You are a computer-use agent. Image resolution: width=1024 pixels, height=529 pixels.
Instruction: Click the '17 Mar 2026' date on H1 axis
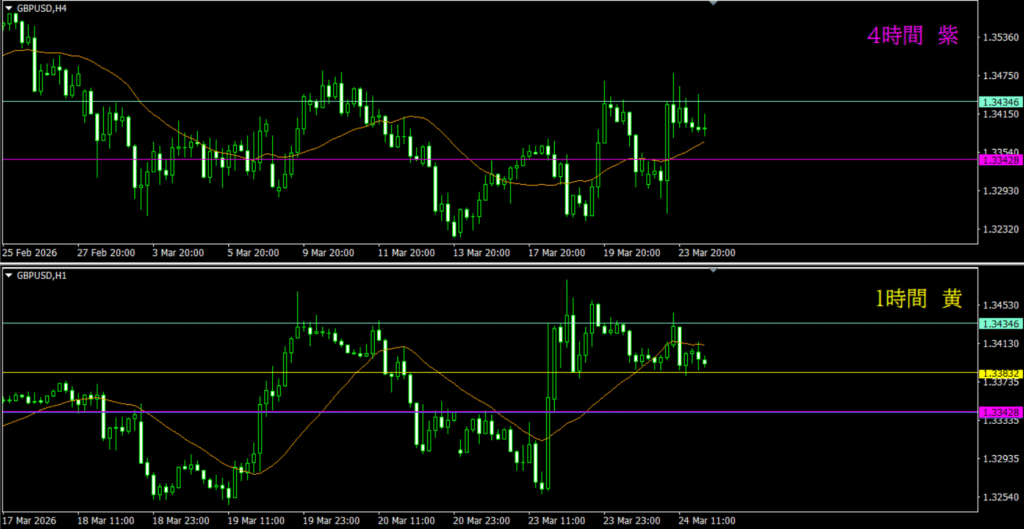31,520
